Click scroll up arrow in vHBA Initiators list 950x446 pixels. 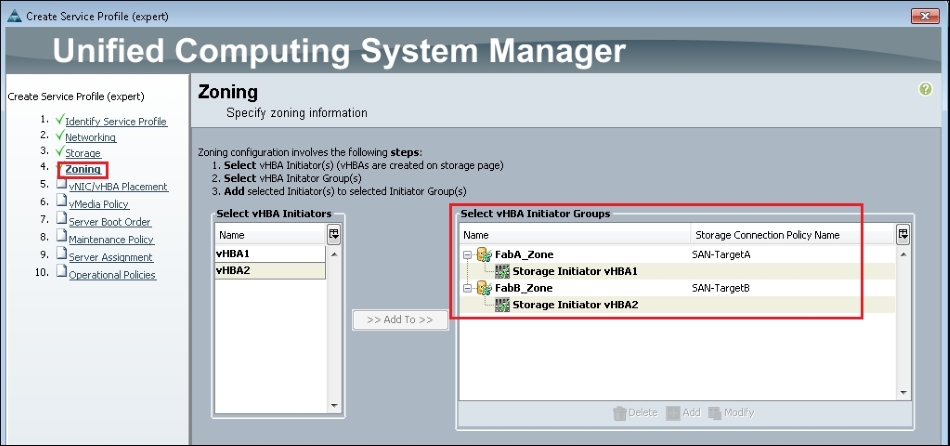tap(334, 253)
